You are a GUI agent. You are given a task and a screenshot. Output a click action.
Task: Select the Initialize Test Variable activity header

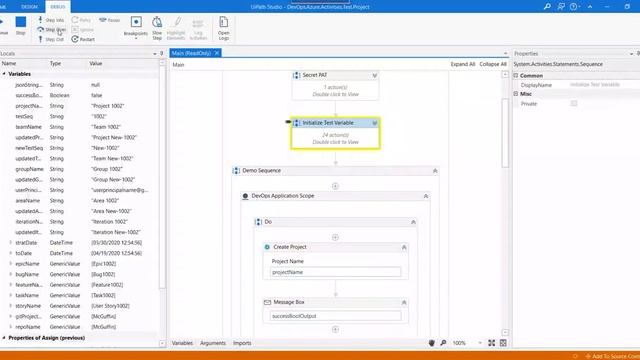(x=335, y=123)
